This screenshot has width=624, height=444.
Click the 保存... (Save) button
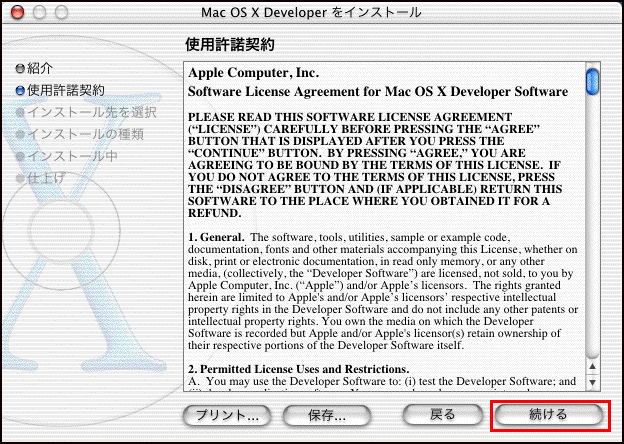pos(327,415)
